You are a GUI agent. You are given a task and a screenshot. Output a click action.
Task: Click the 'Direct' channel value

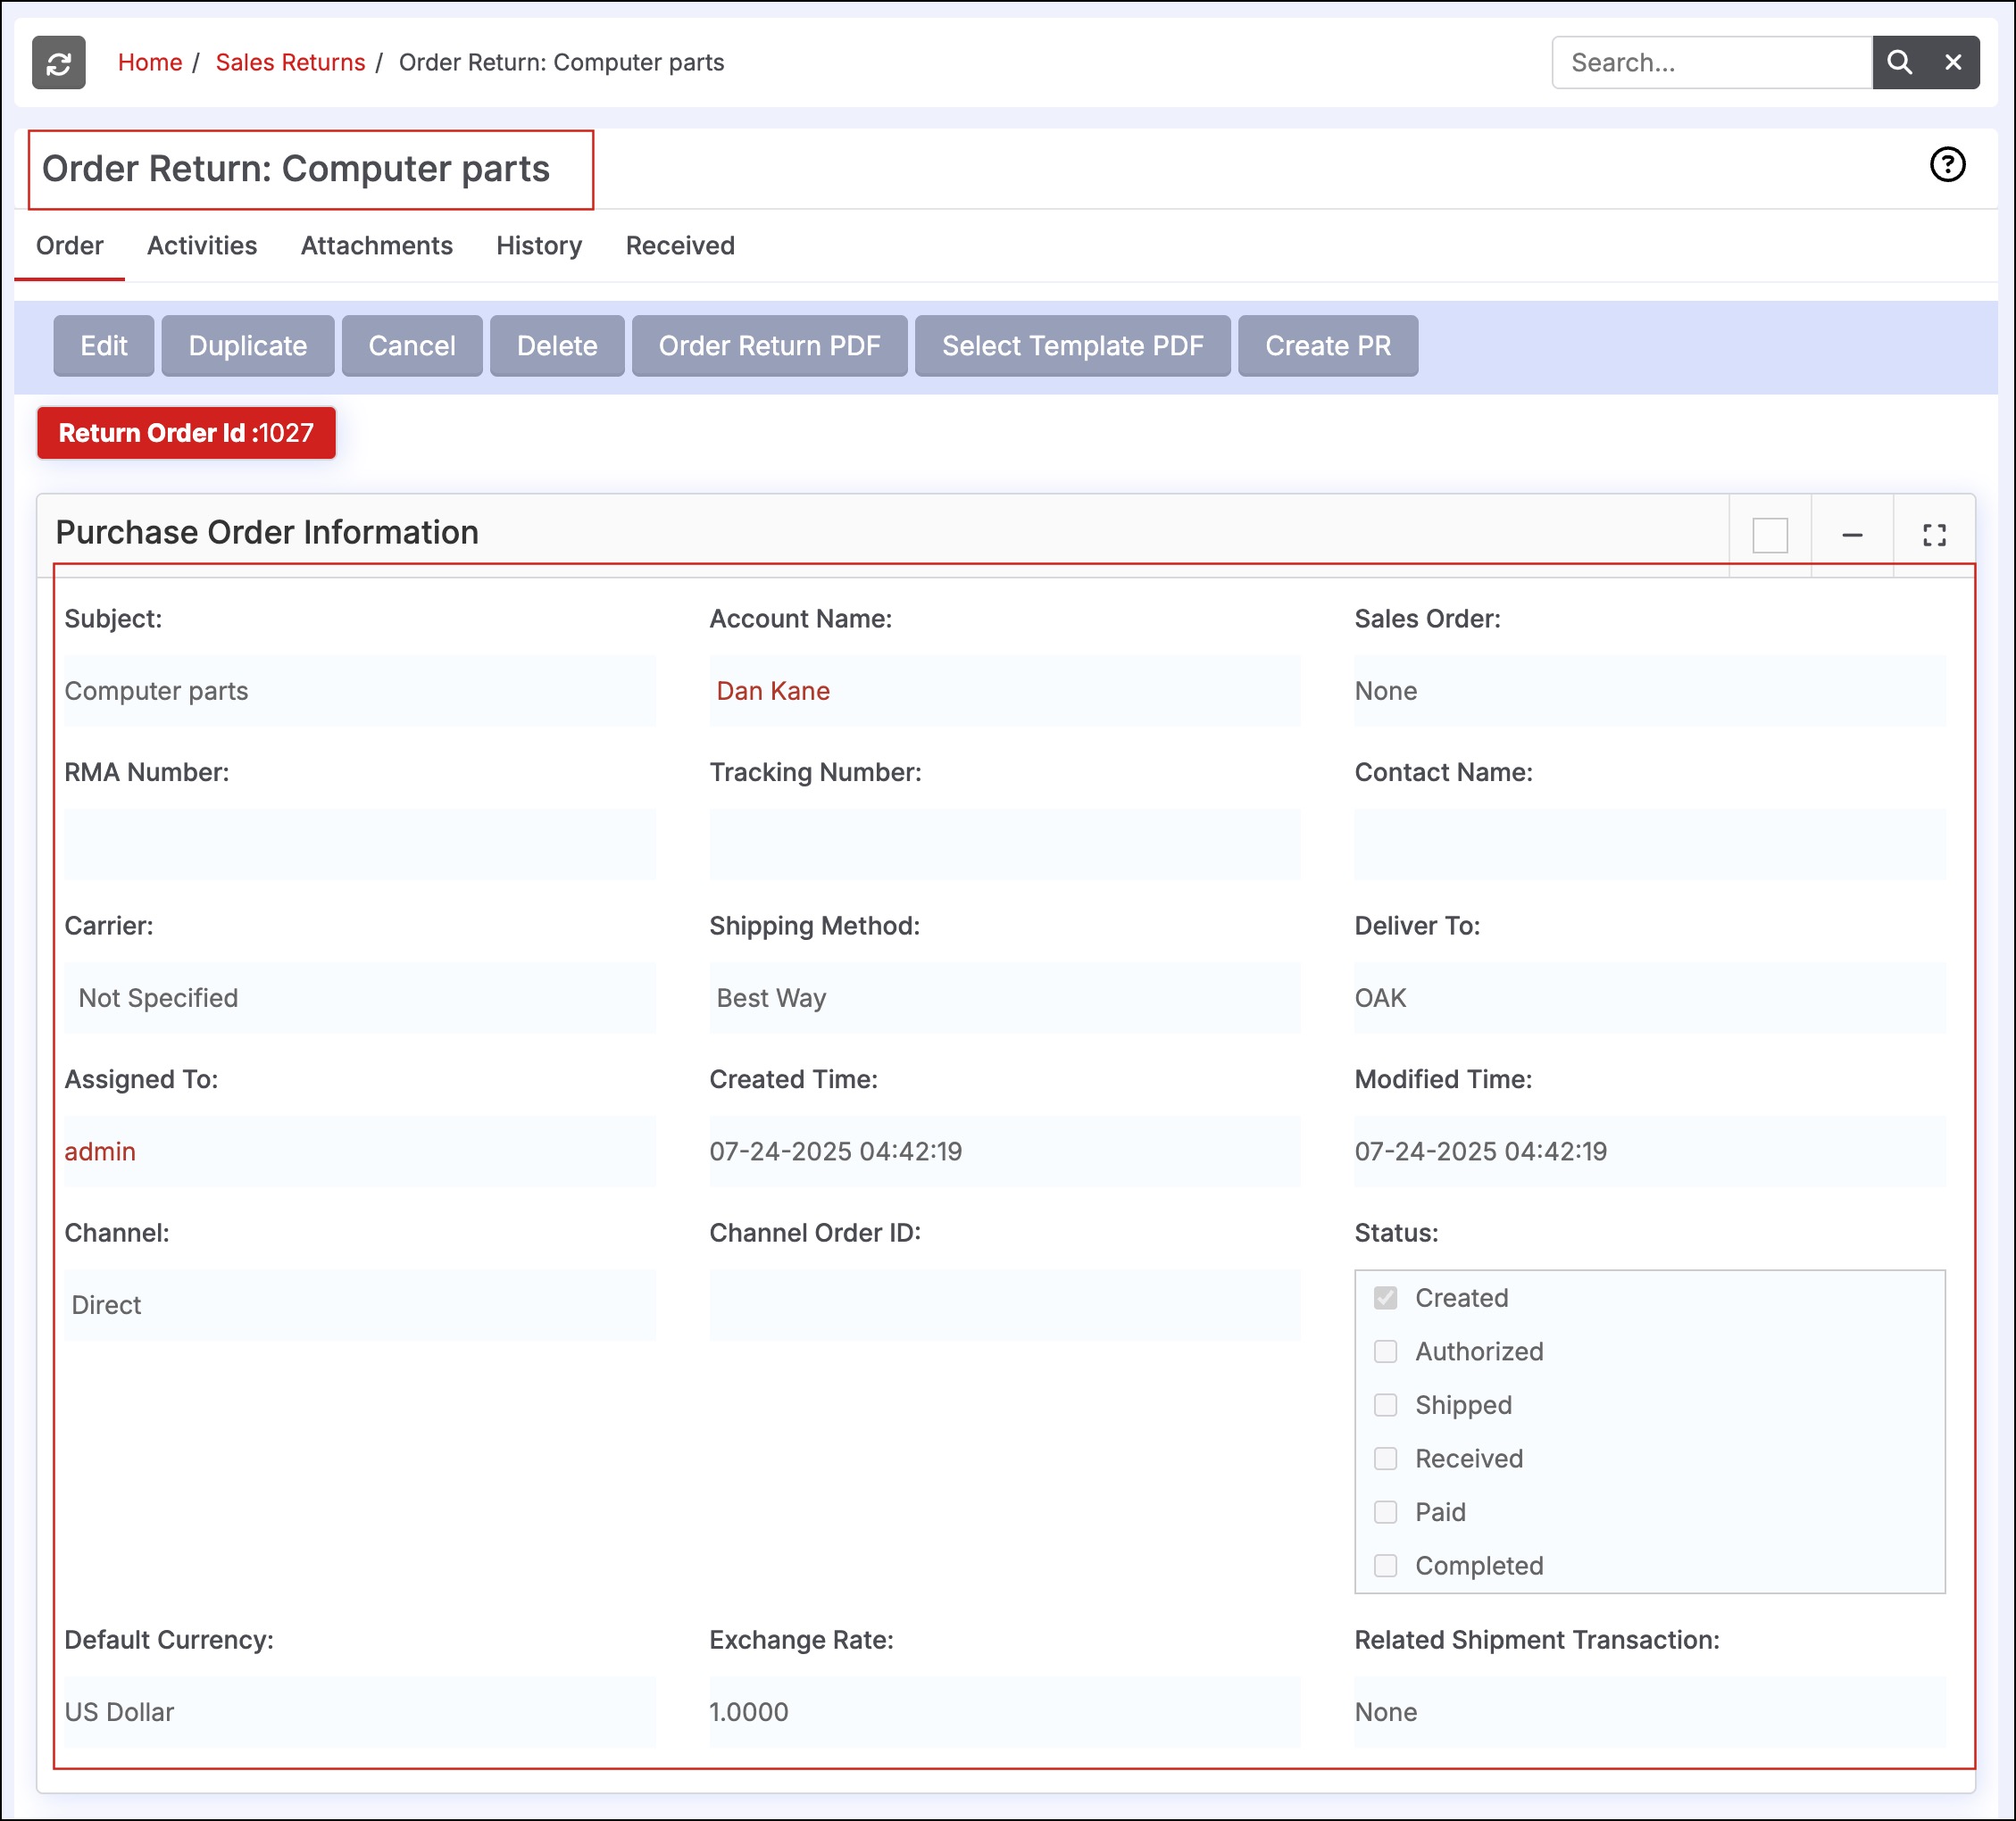[106, 1305]
